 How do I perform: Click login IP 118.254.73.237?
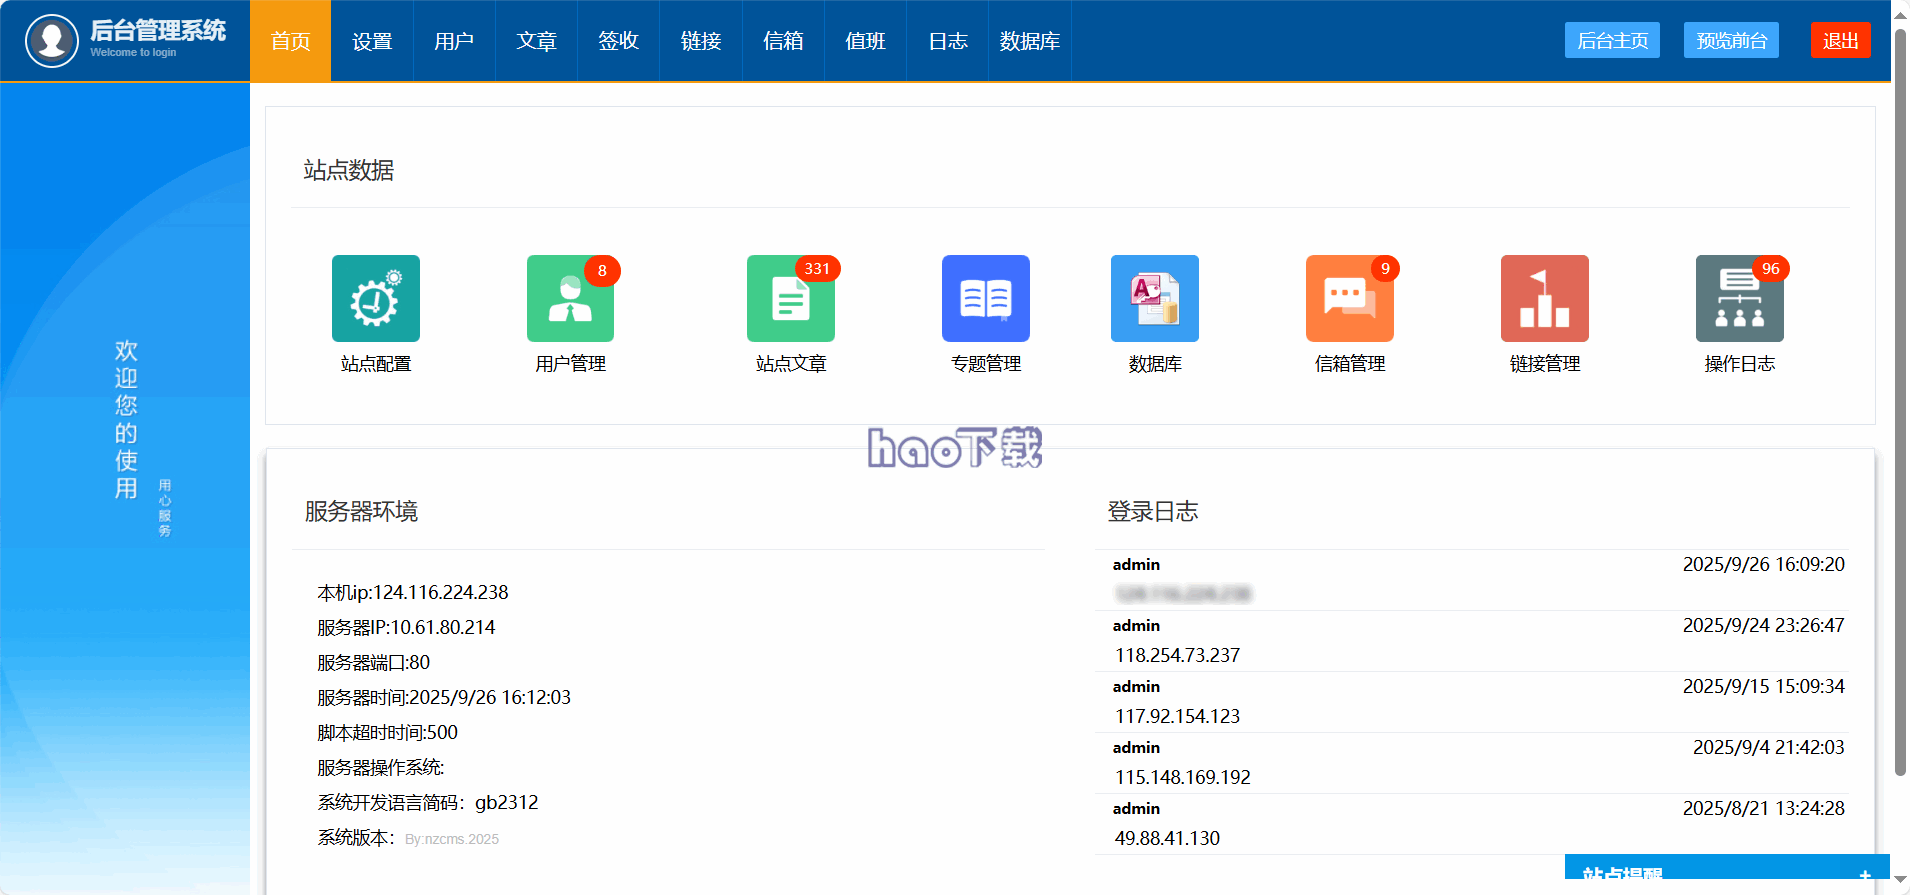click(1177, 655)
